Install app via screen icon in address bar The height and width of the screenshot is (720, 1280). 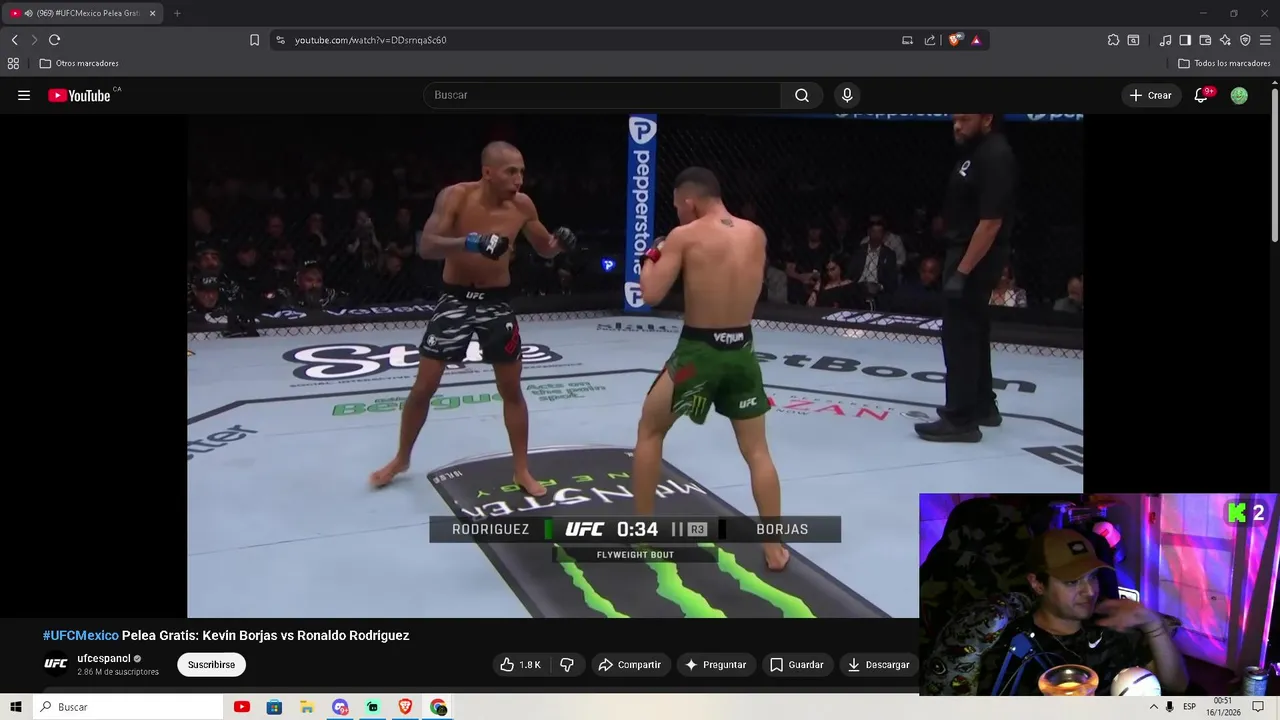pyautogui.click(x=907, y=40)
